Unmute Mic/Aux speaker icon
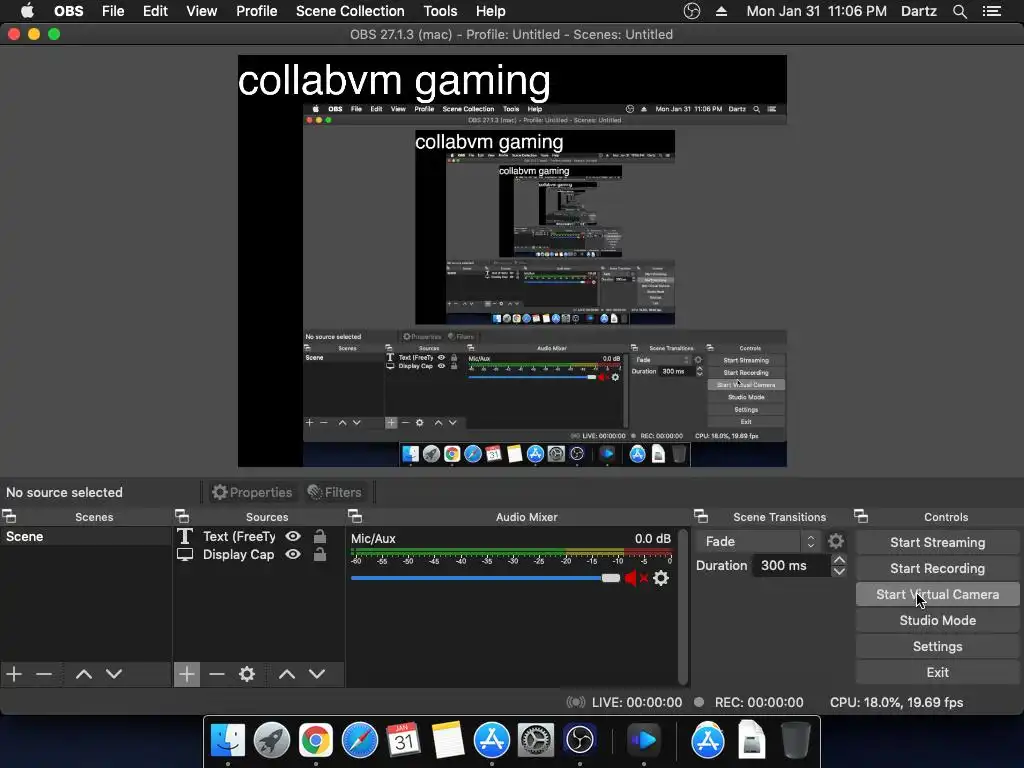1024x768 pixels. 635,578
